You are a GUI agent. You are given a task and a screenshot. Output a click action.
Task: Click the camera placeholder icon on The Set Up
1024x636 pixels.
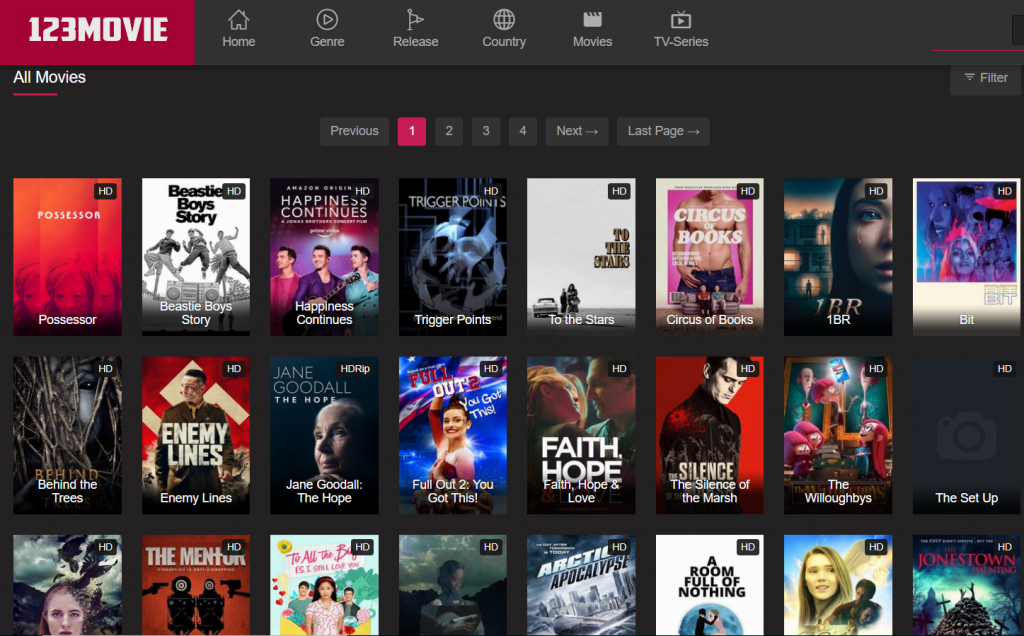[967, 435]
